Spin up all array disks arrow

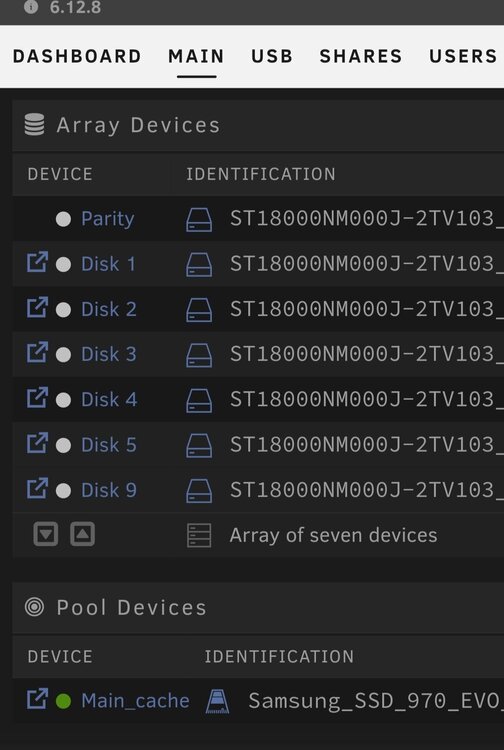tap(82, 534)
